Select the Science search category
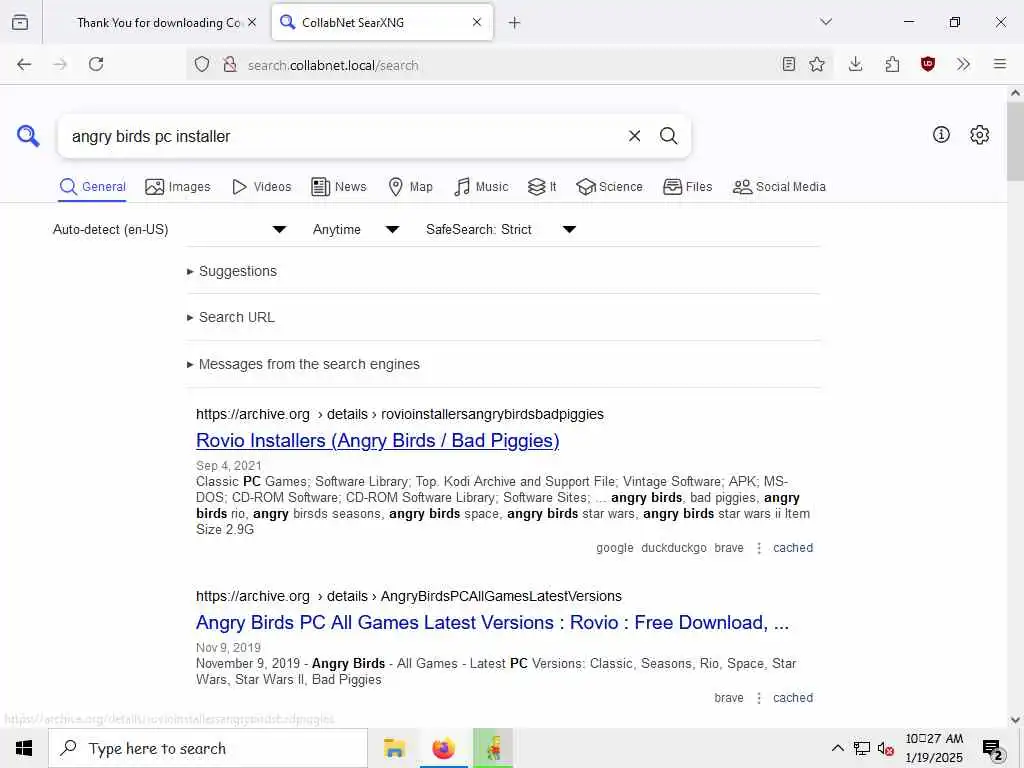The image size is (1024, 768). [609, 187]
